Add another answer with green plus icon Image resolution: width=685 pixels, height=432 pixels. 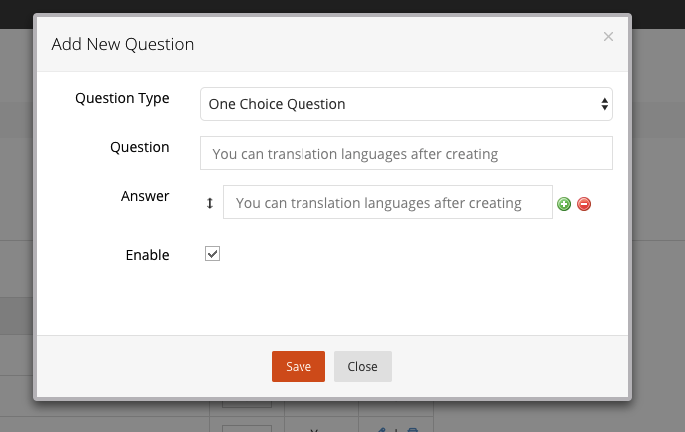[x=564, y=204]
